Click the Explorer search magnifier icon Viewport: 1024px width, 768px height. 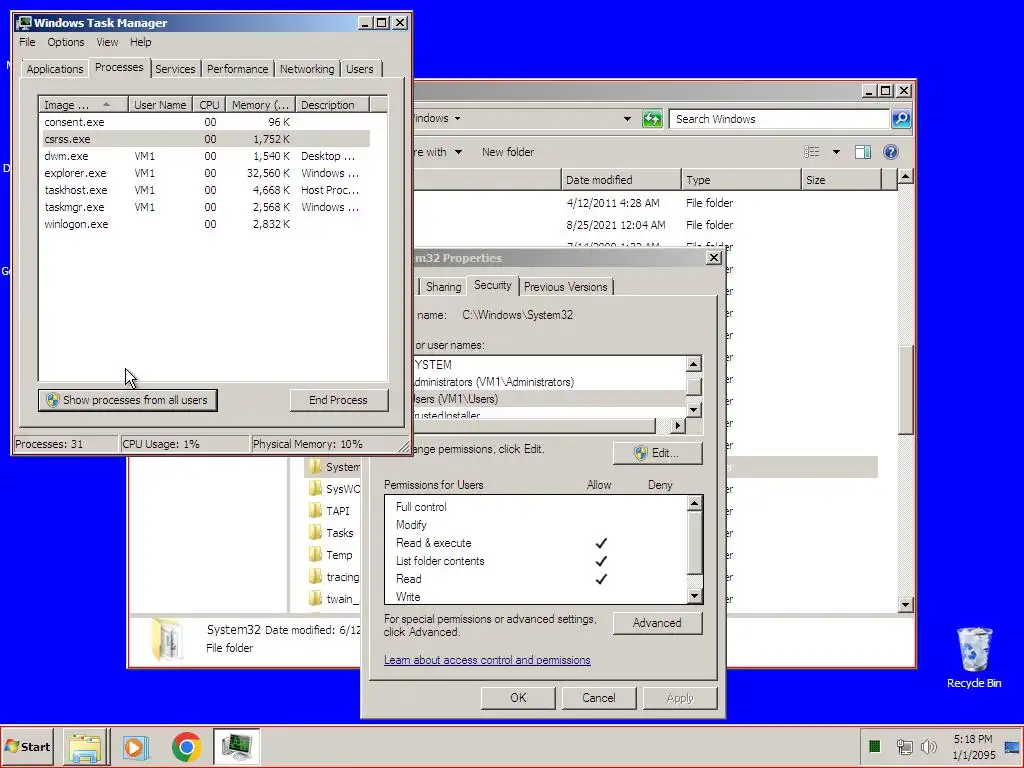[901, 119]
